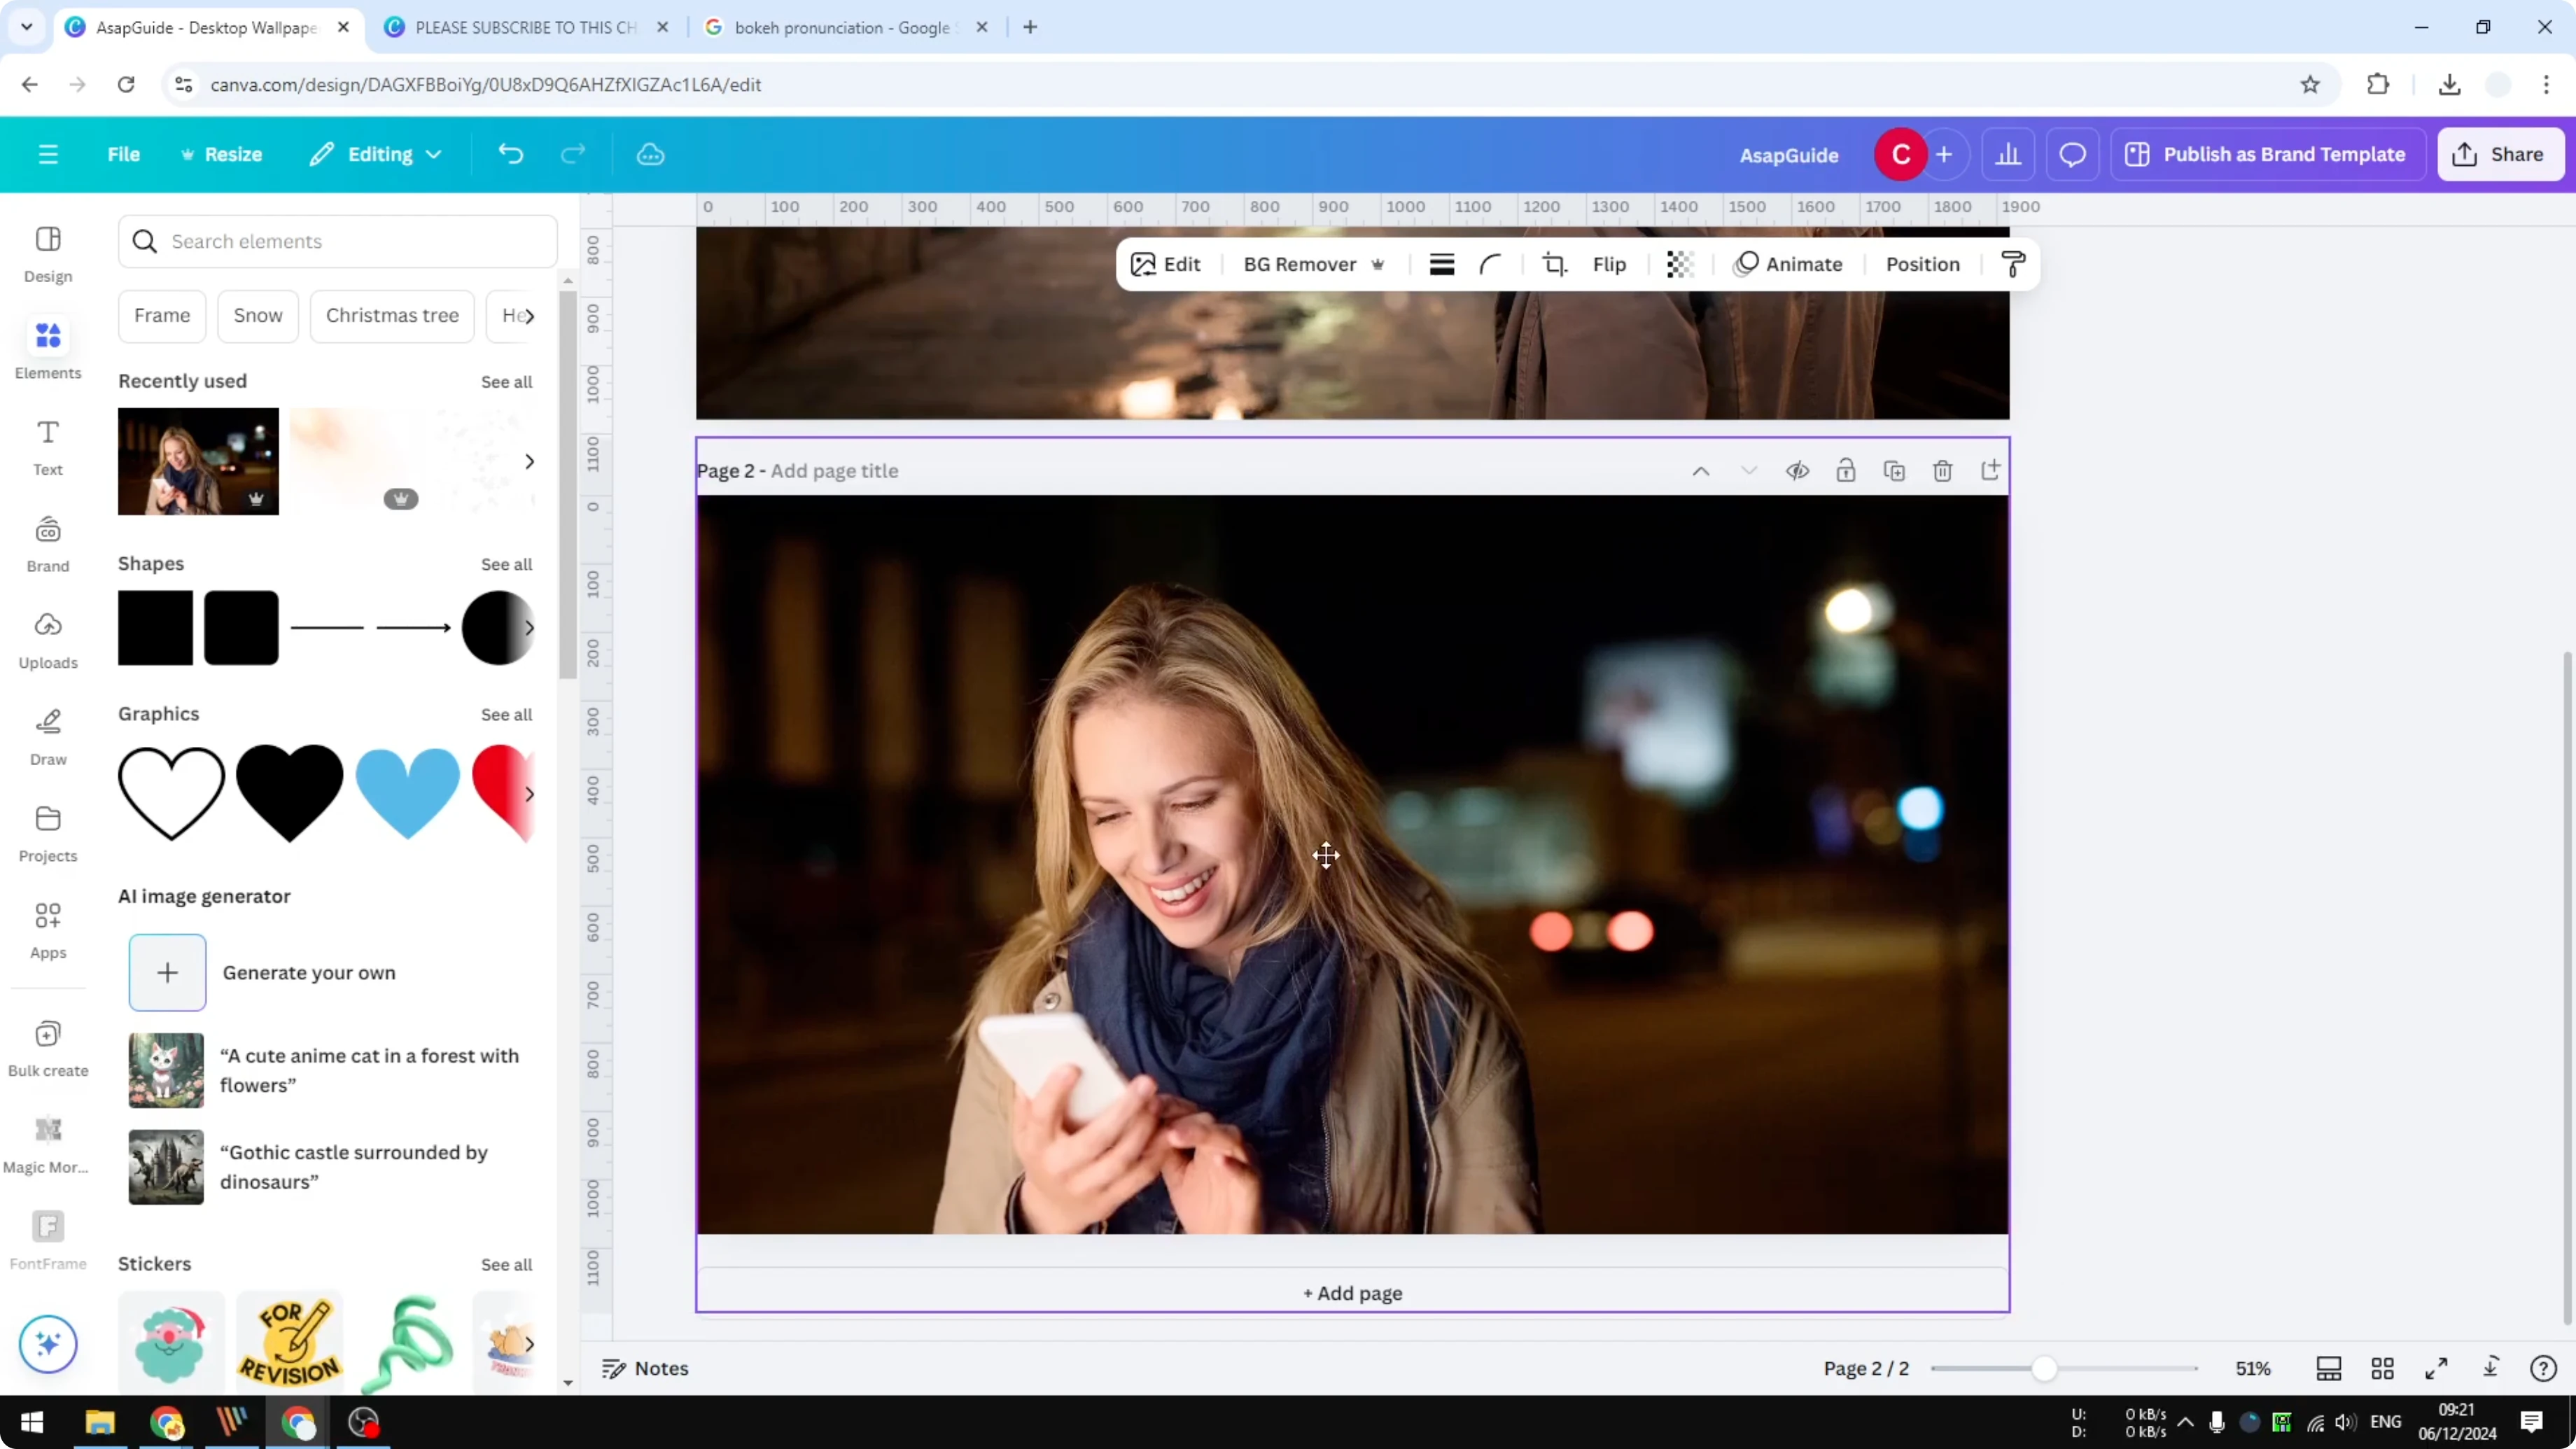The height and width of the screenshot is (1449, 2576).
Task: Lock page 2 with the padlock icon
Action: point(1846,470)
